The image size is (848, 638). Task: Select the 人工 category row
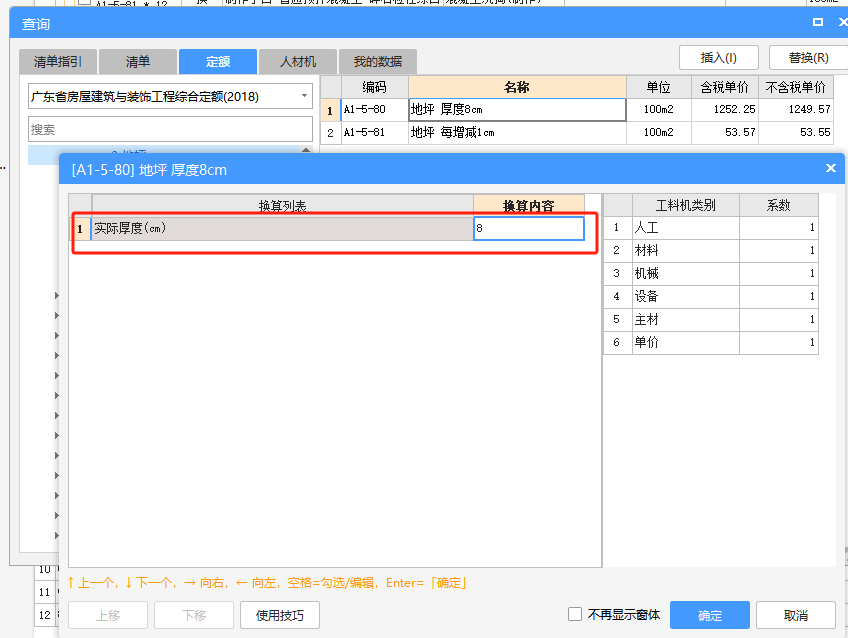click(x=711, y=228)
